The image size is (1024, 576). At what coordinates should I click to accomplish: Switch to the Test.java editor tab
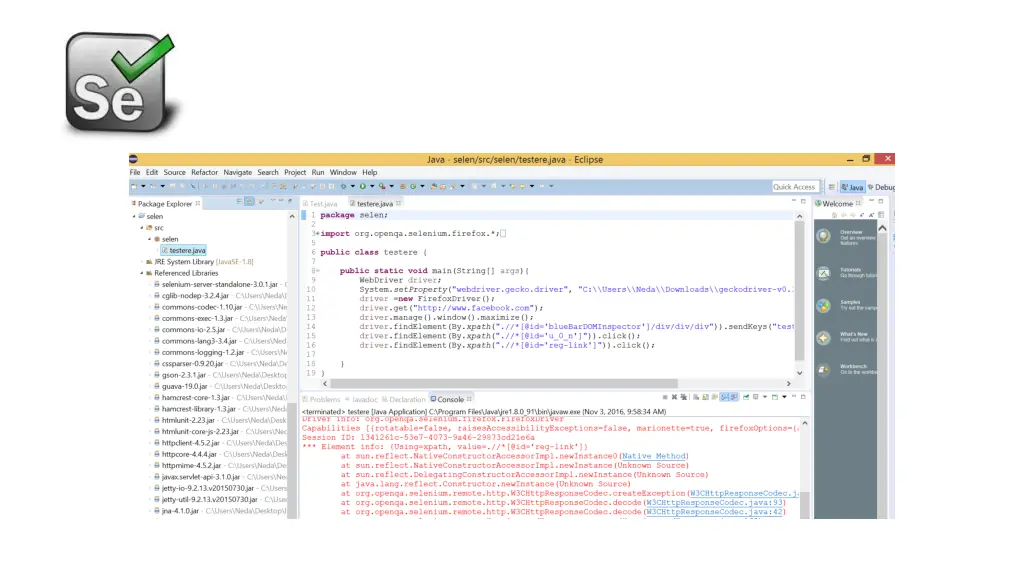[321, 204]
